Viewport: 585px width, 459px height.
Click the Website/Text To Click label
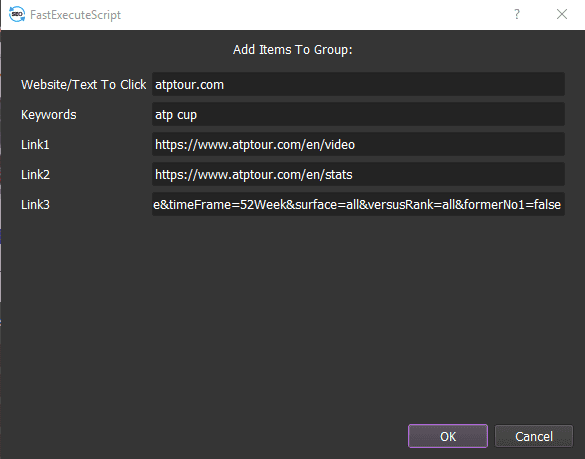(84, 85)
